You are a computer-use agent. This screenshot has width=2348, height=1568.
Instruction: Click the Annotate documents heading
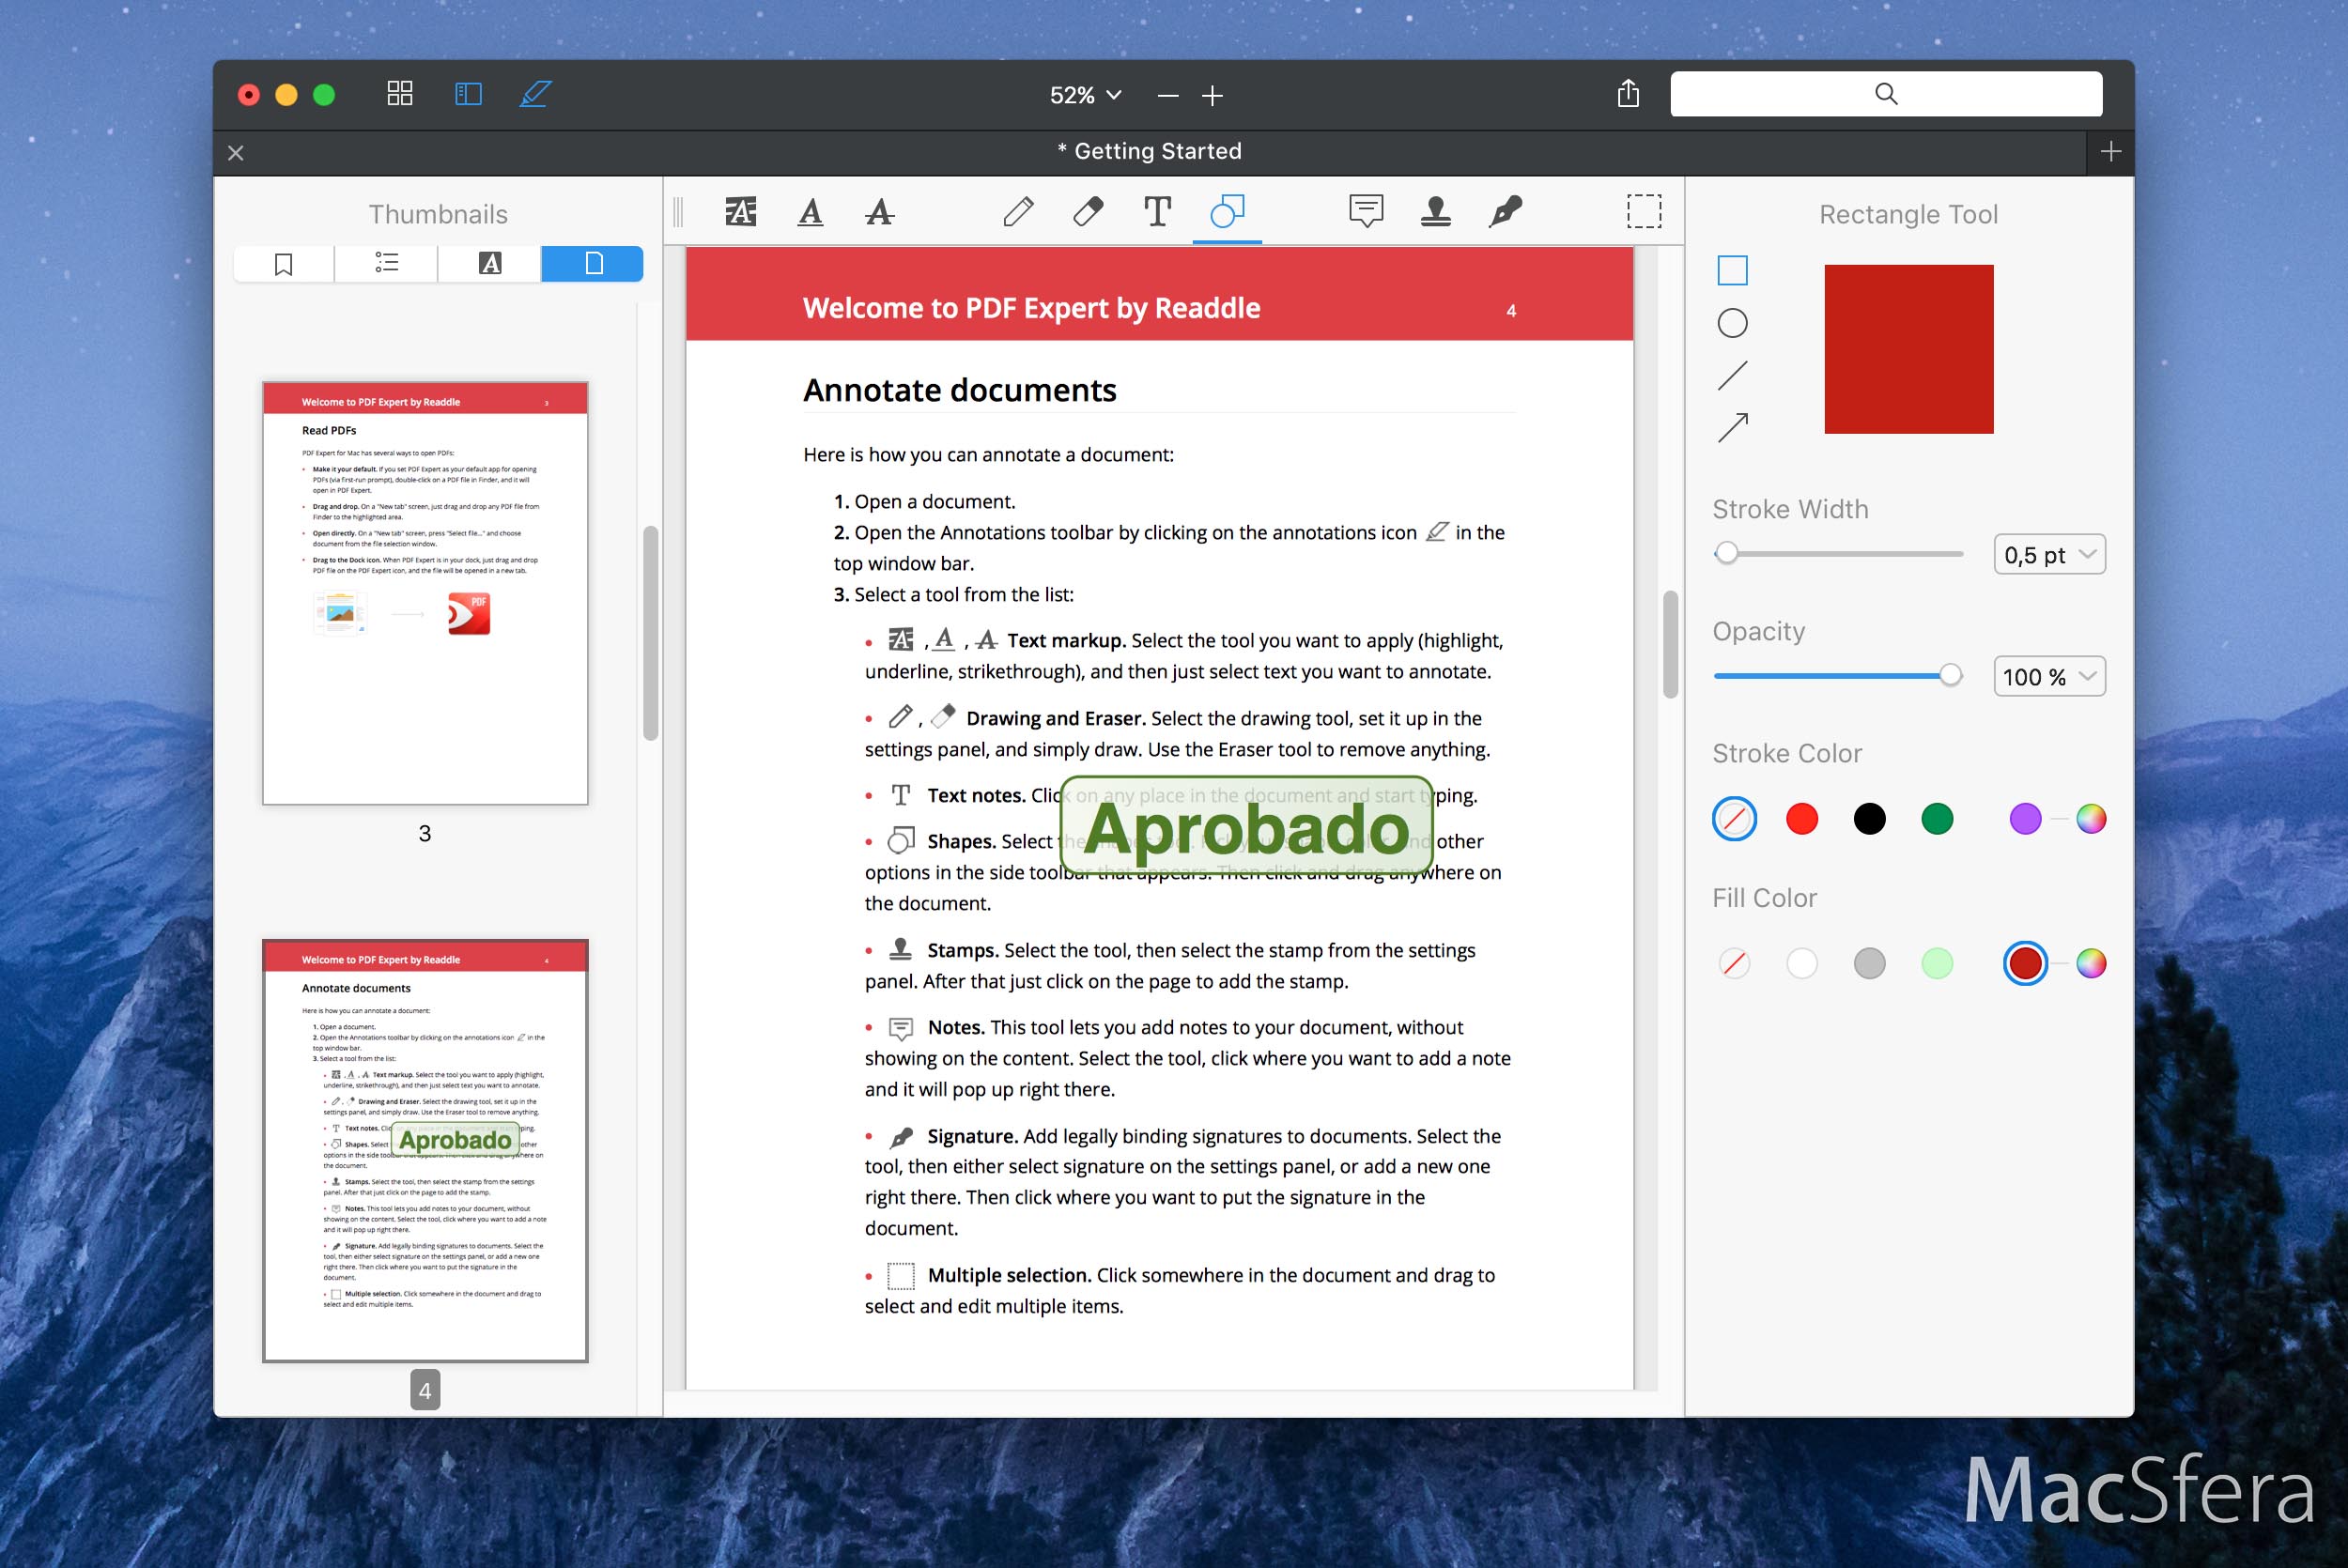pos(960,390)
